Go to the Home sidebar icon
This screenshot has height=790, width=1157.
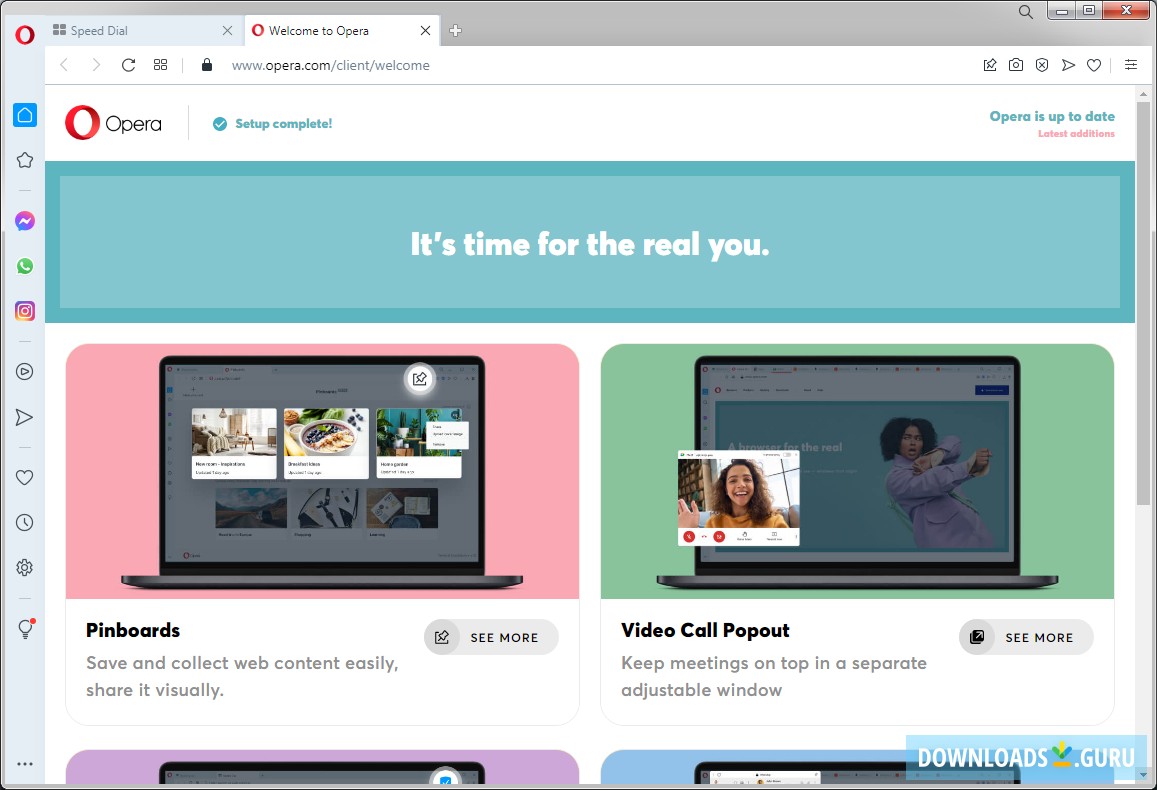tap(25, 115)
